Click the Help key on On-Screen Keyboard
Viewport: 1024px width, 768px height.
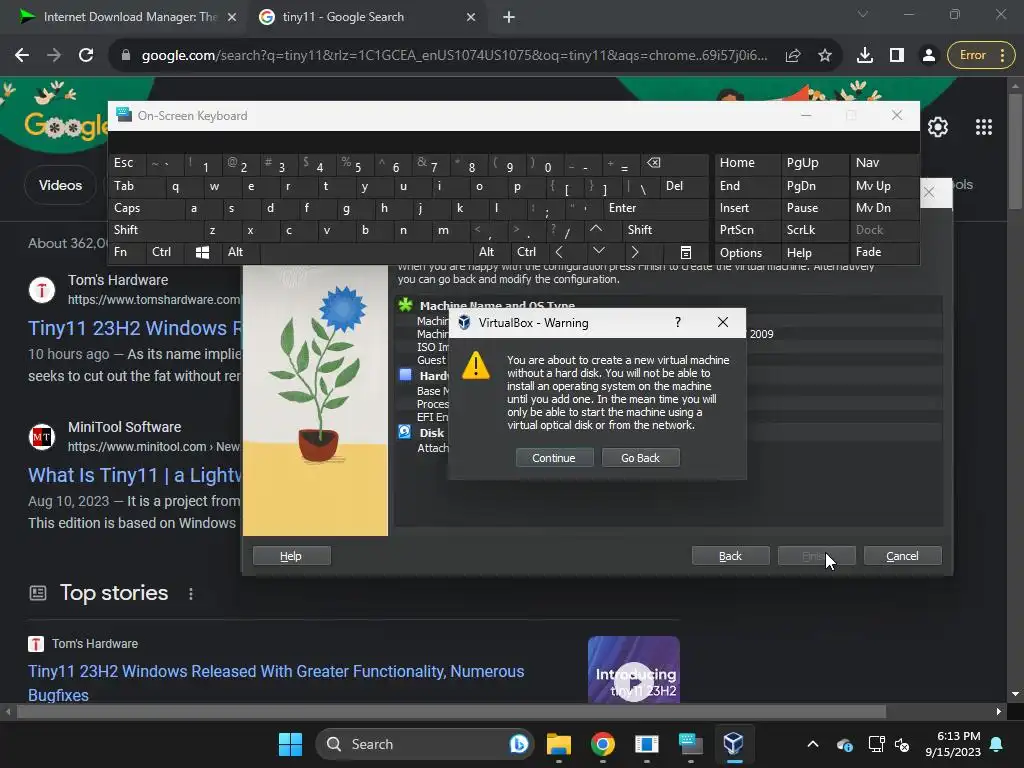[x=813, y=253]
